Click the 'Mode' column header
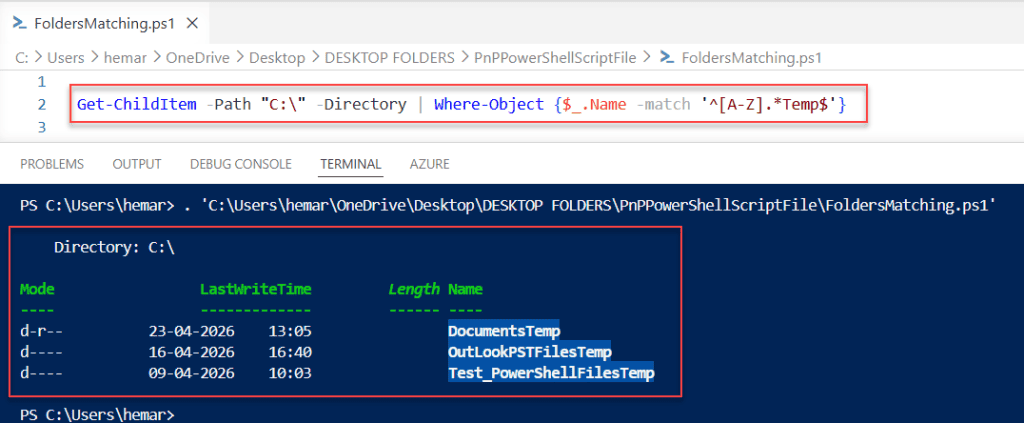Viewport: 1024px width, 423px height. [37, 289]
